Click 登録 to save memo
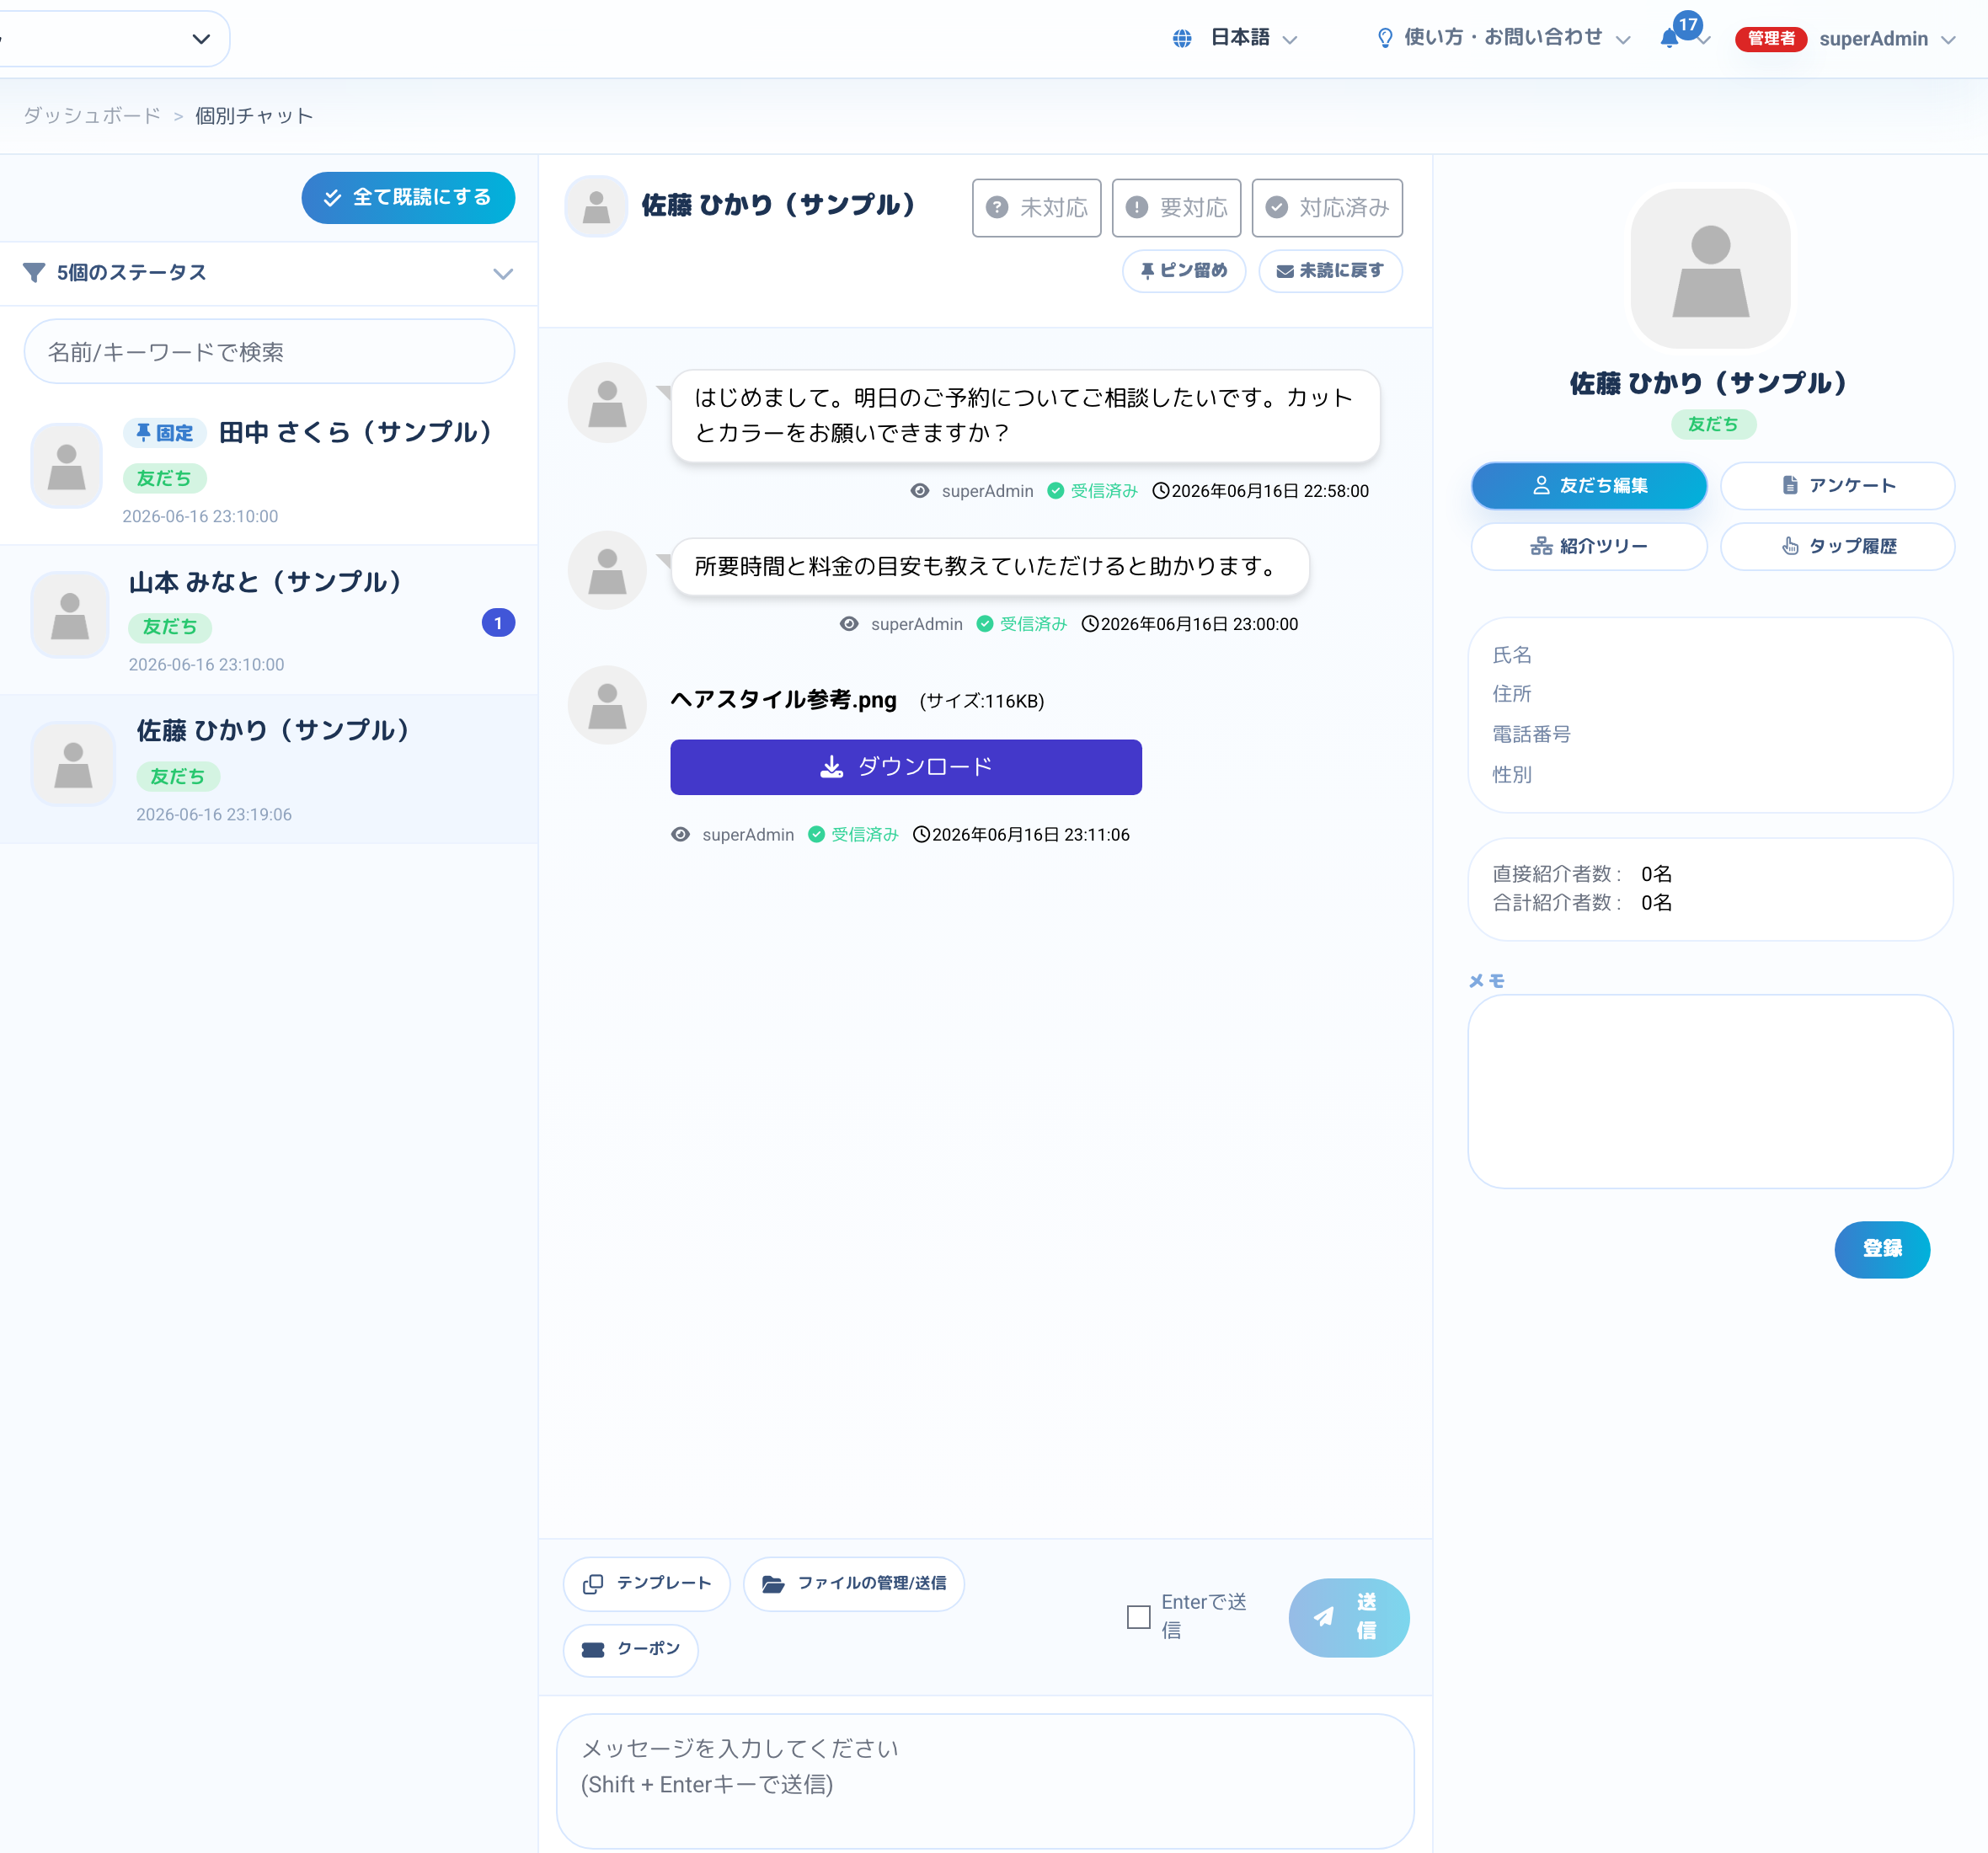1988x1853 pixels. point(1882,1249)
